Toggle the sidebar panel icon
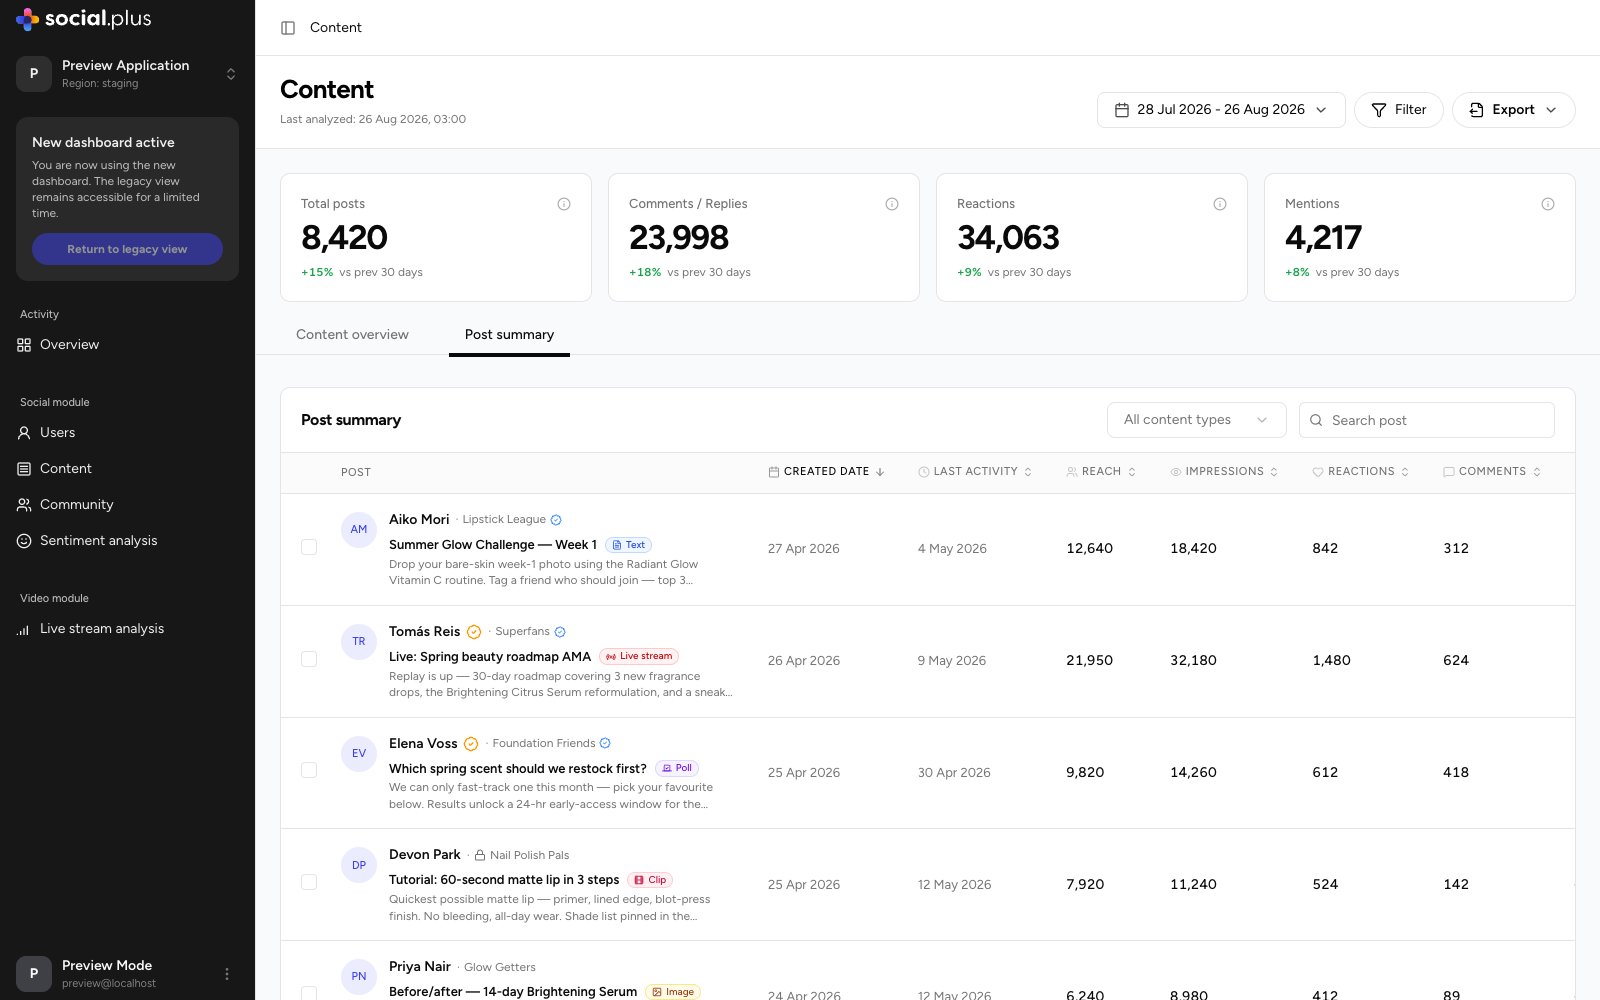The image size is (1600, 1000). click(288, 28)
